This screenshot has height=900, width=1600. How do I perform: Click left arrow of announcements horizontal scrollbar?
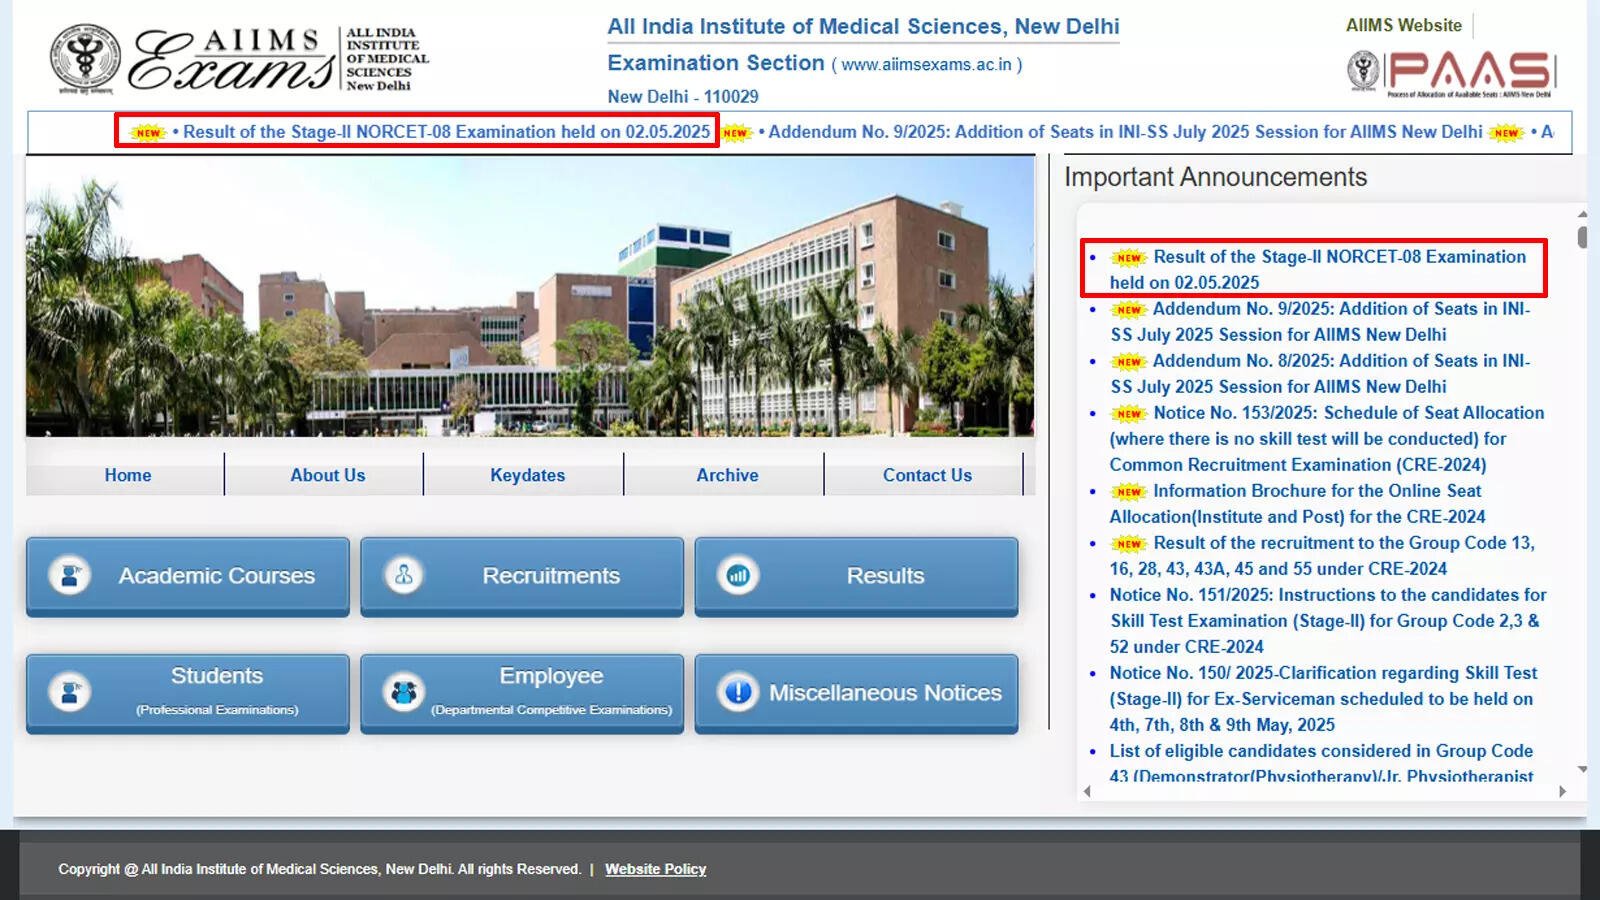pos(1087,791)
